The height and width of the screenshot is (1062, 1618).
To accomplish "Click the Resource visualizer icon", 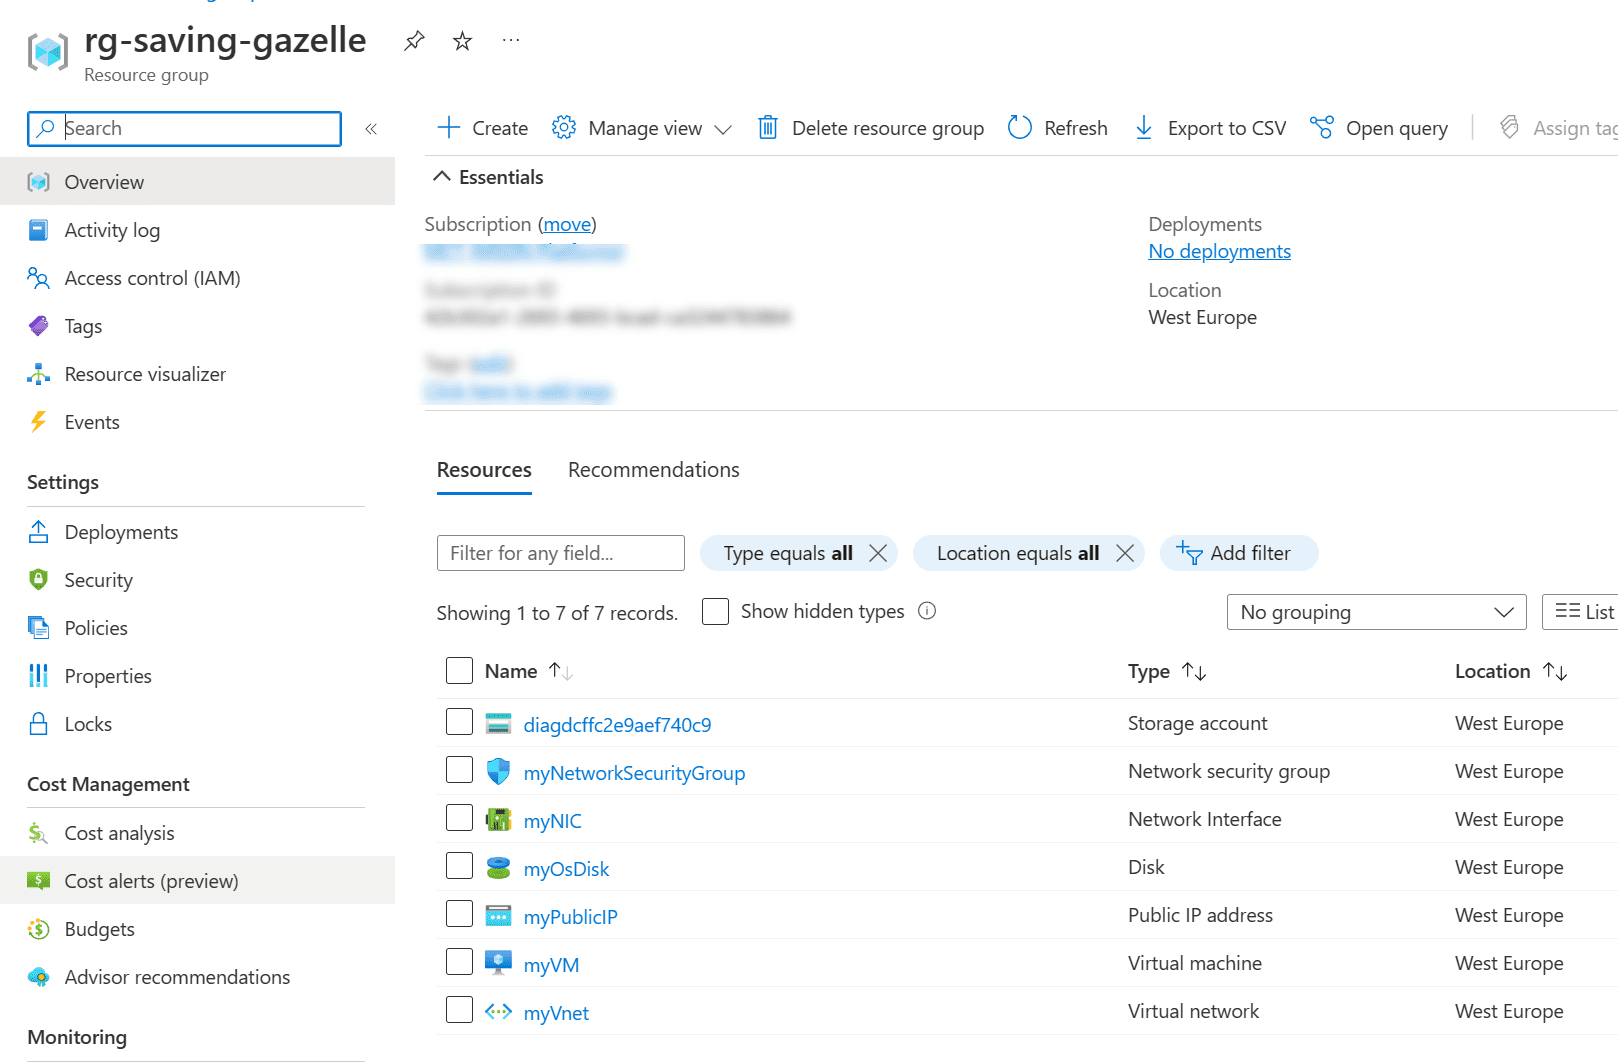I will 38,374.
